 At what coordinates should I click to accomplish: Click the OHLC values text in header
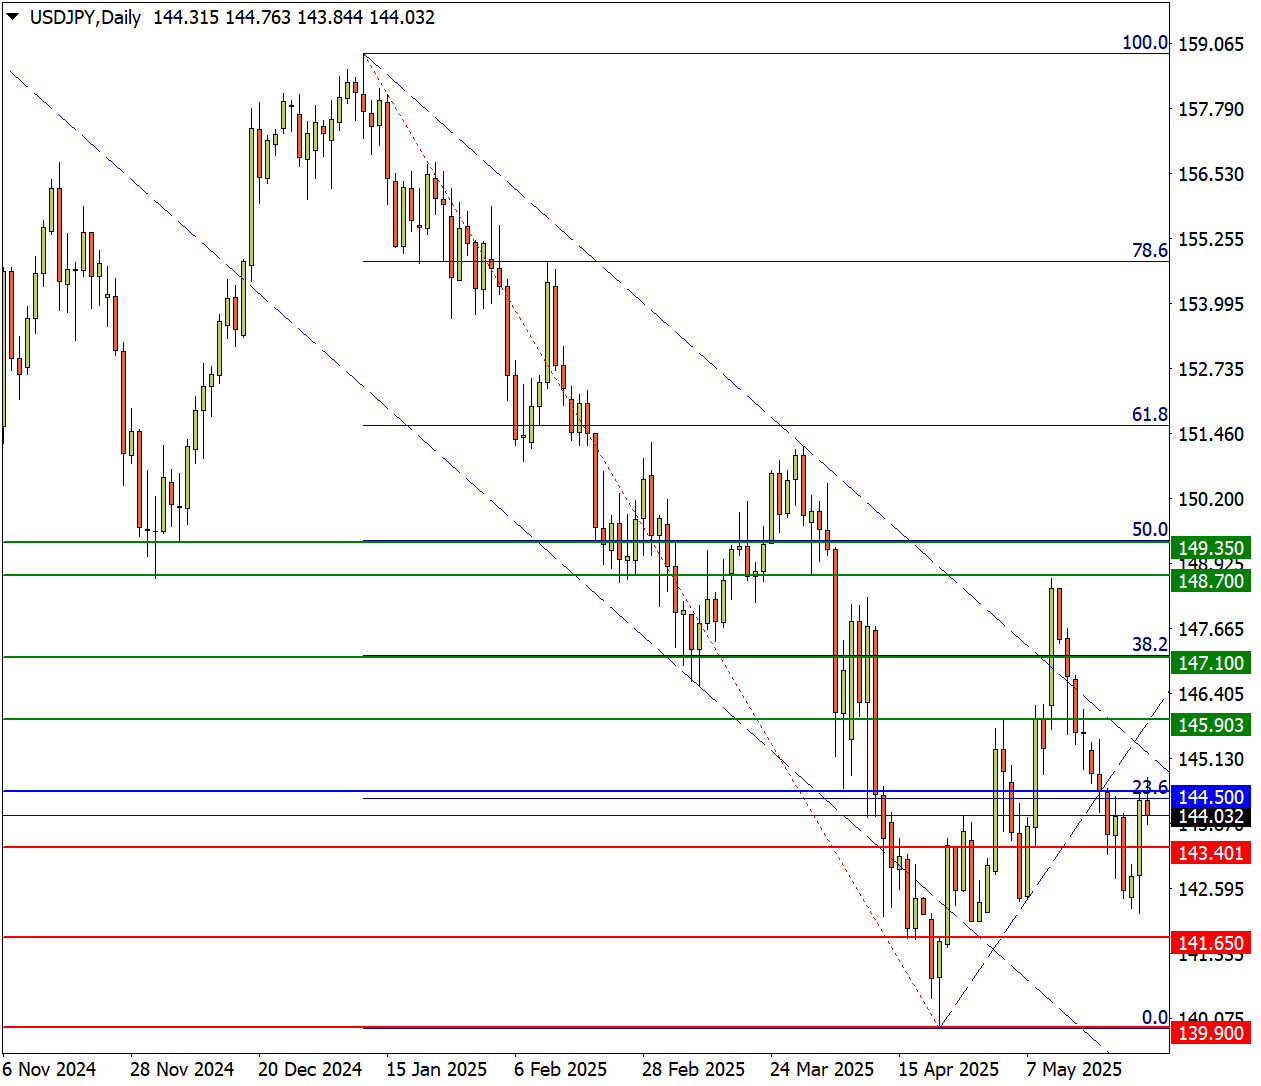[294, 17]
